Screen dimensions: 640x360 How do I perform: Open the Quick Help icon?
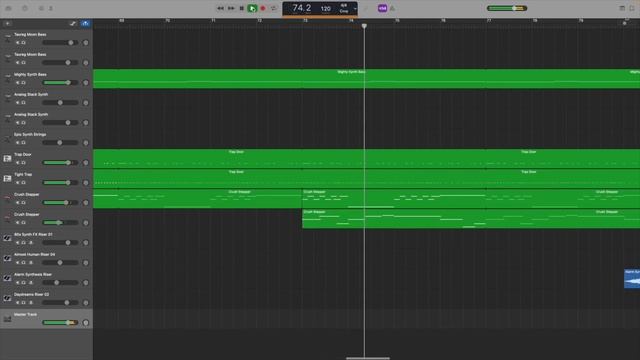25,8
